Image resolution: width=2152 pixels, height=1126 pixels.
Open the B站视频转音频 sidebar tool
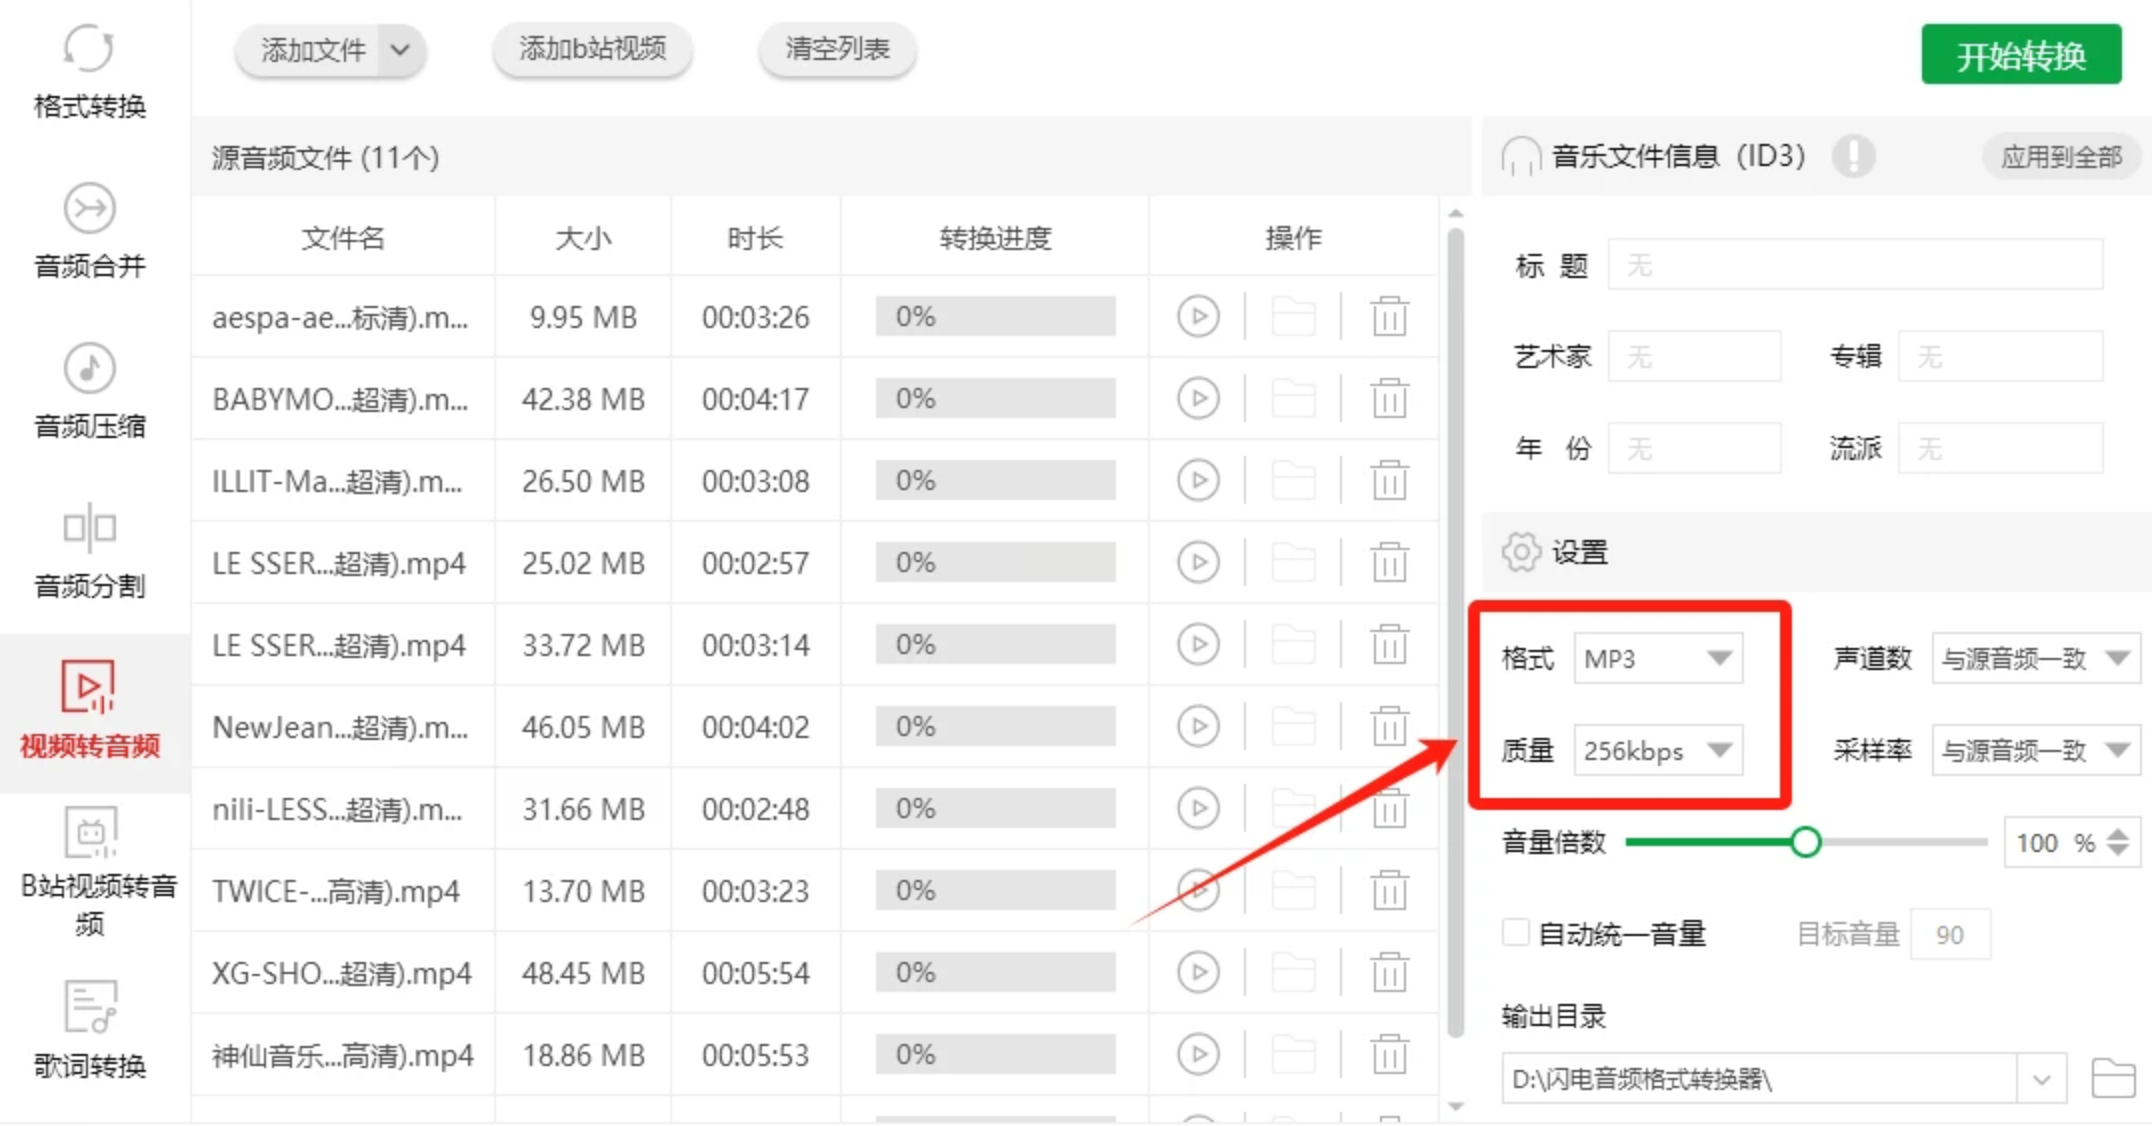click(96, 871)
